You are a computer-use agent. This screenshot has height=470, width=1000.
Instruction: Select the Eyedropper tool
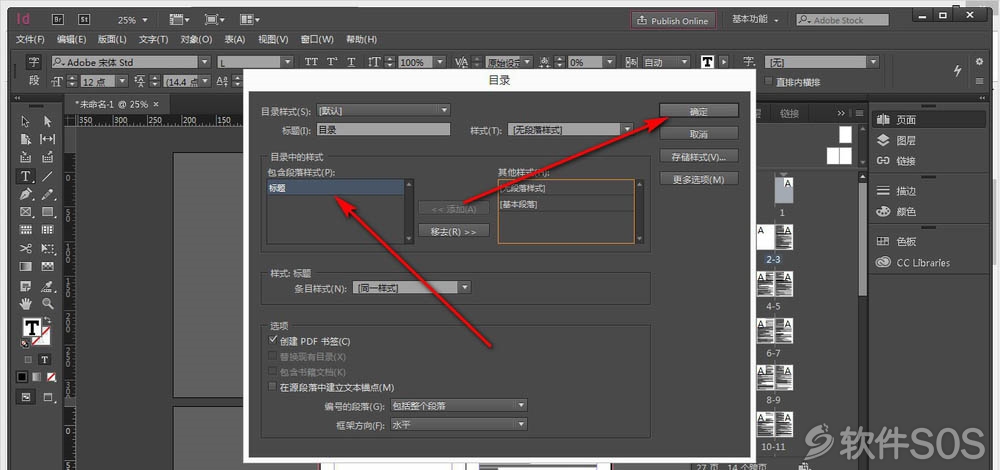click(47, 285)
